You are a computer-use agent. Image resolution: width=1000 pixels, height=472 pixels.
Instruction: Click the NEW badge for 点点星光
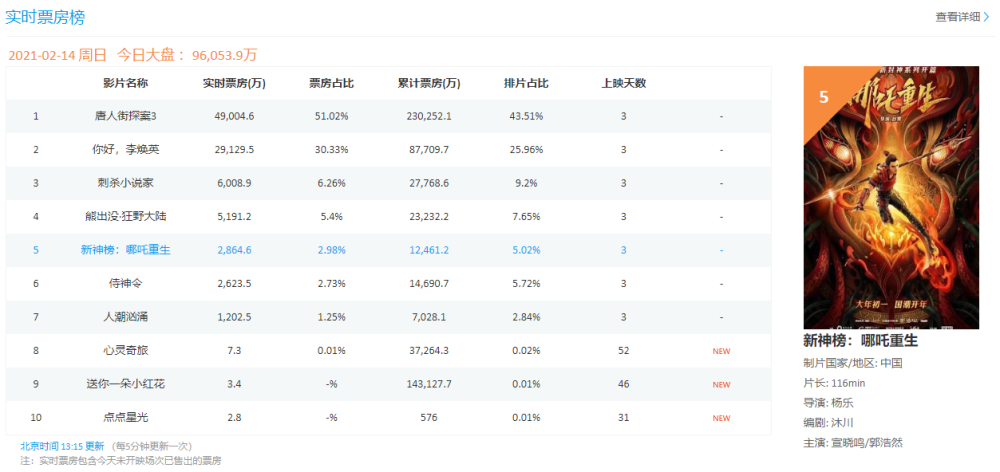(x=721, y=418)
